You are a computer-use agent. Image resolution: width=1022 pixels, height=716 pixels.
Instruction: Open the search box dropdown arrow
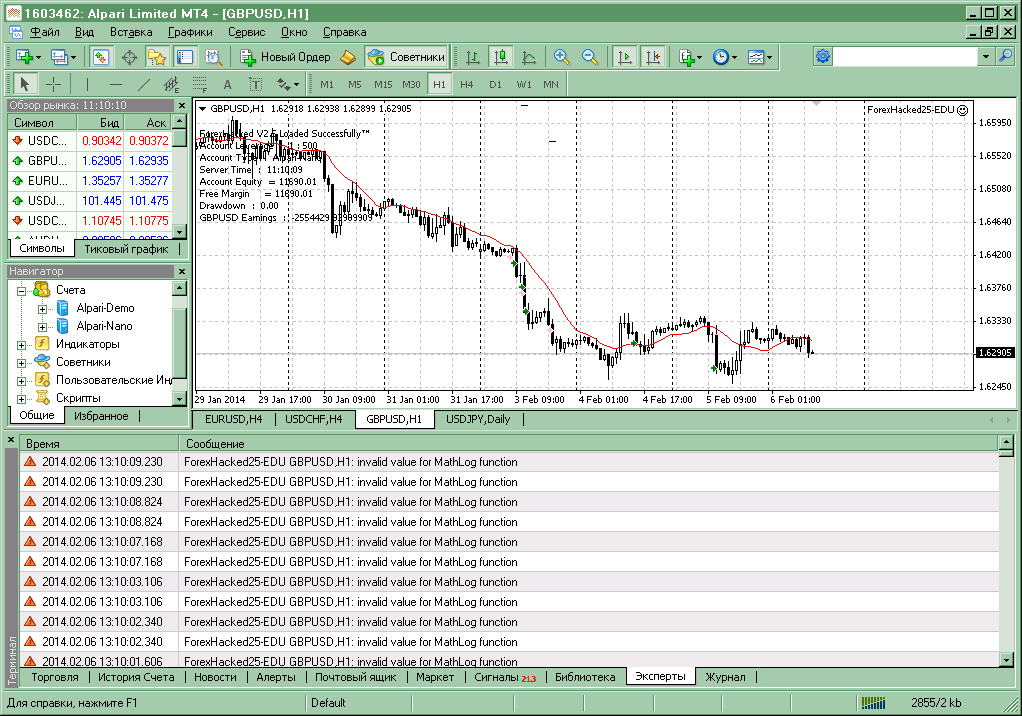click(x=986, y=57)
